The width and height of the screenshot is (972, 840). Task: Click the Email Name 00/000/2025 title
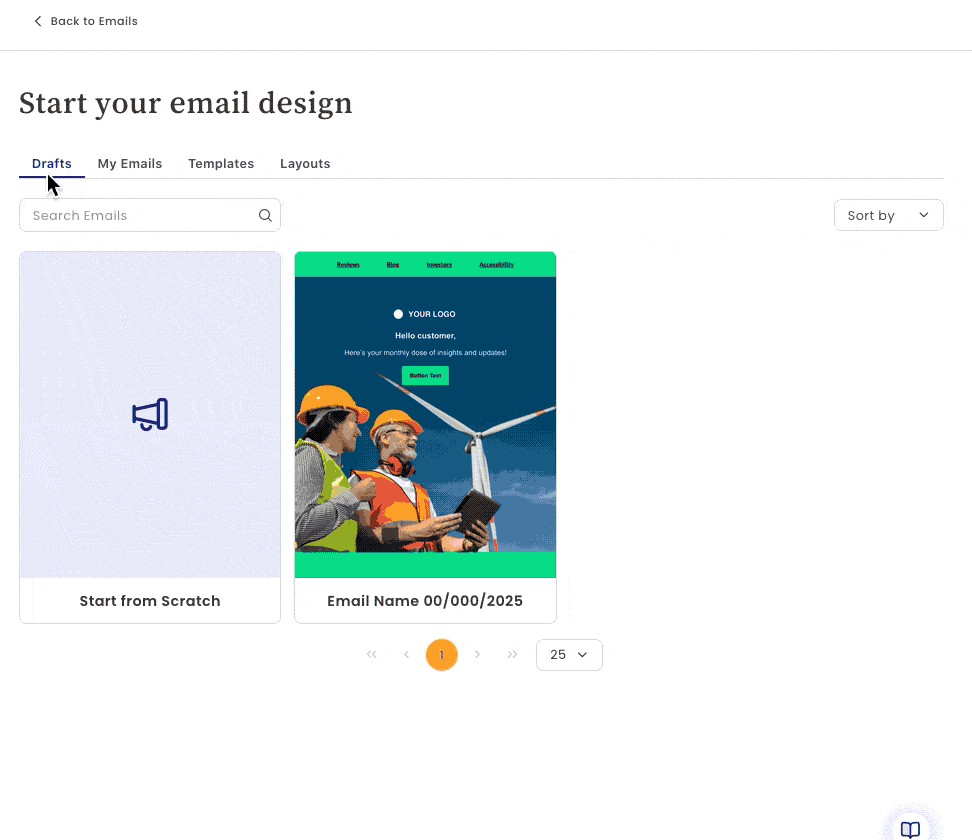(x=425, y=601)
